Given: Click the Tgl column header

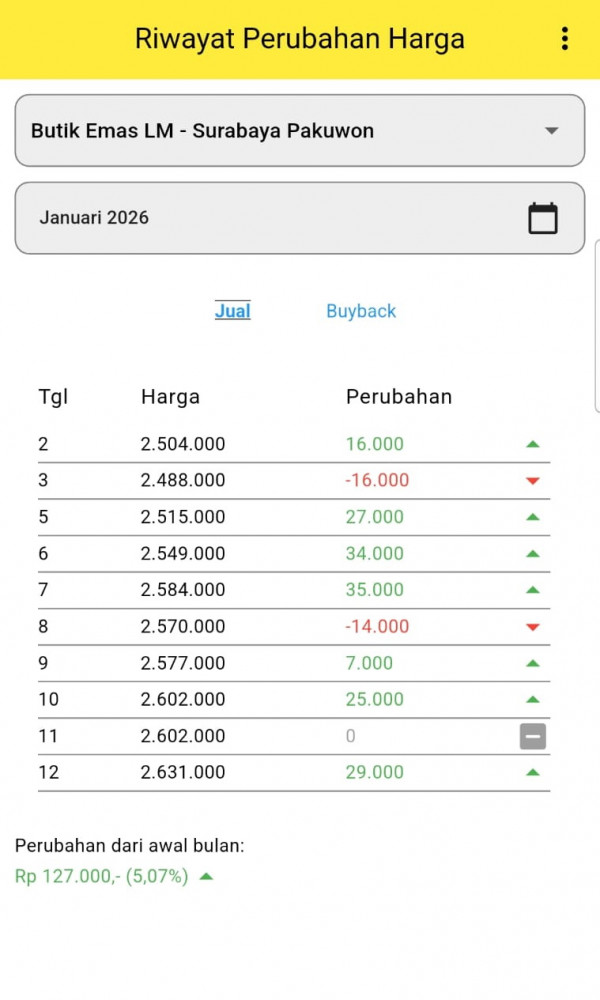Looking at the screenshot, I should (x=53, y=397).
